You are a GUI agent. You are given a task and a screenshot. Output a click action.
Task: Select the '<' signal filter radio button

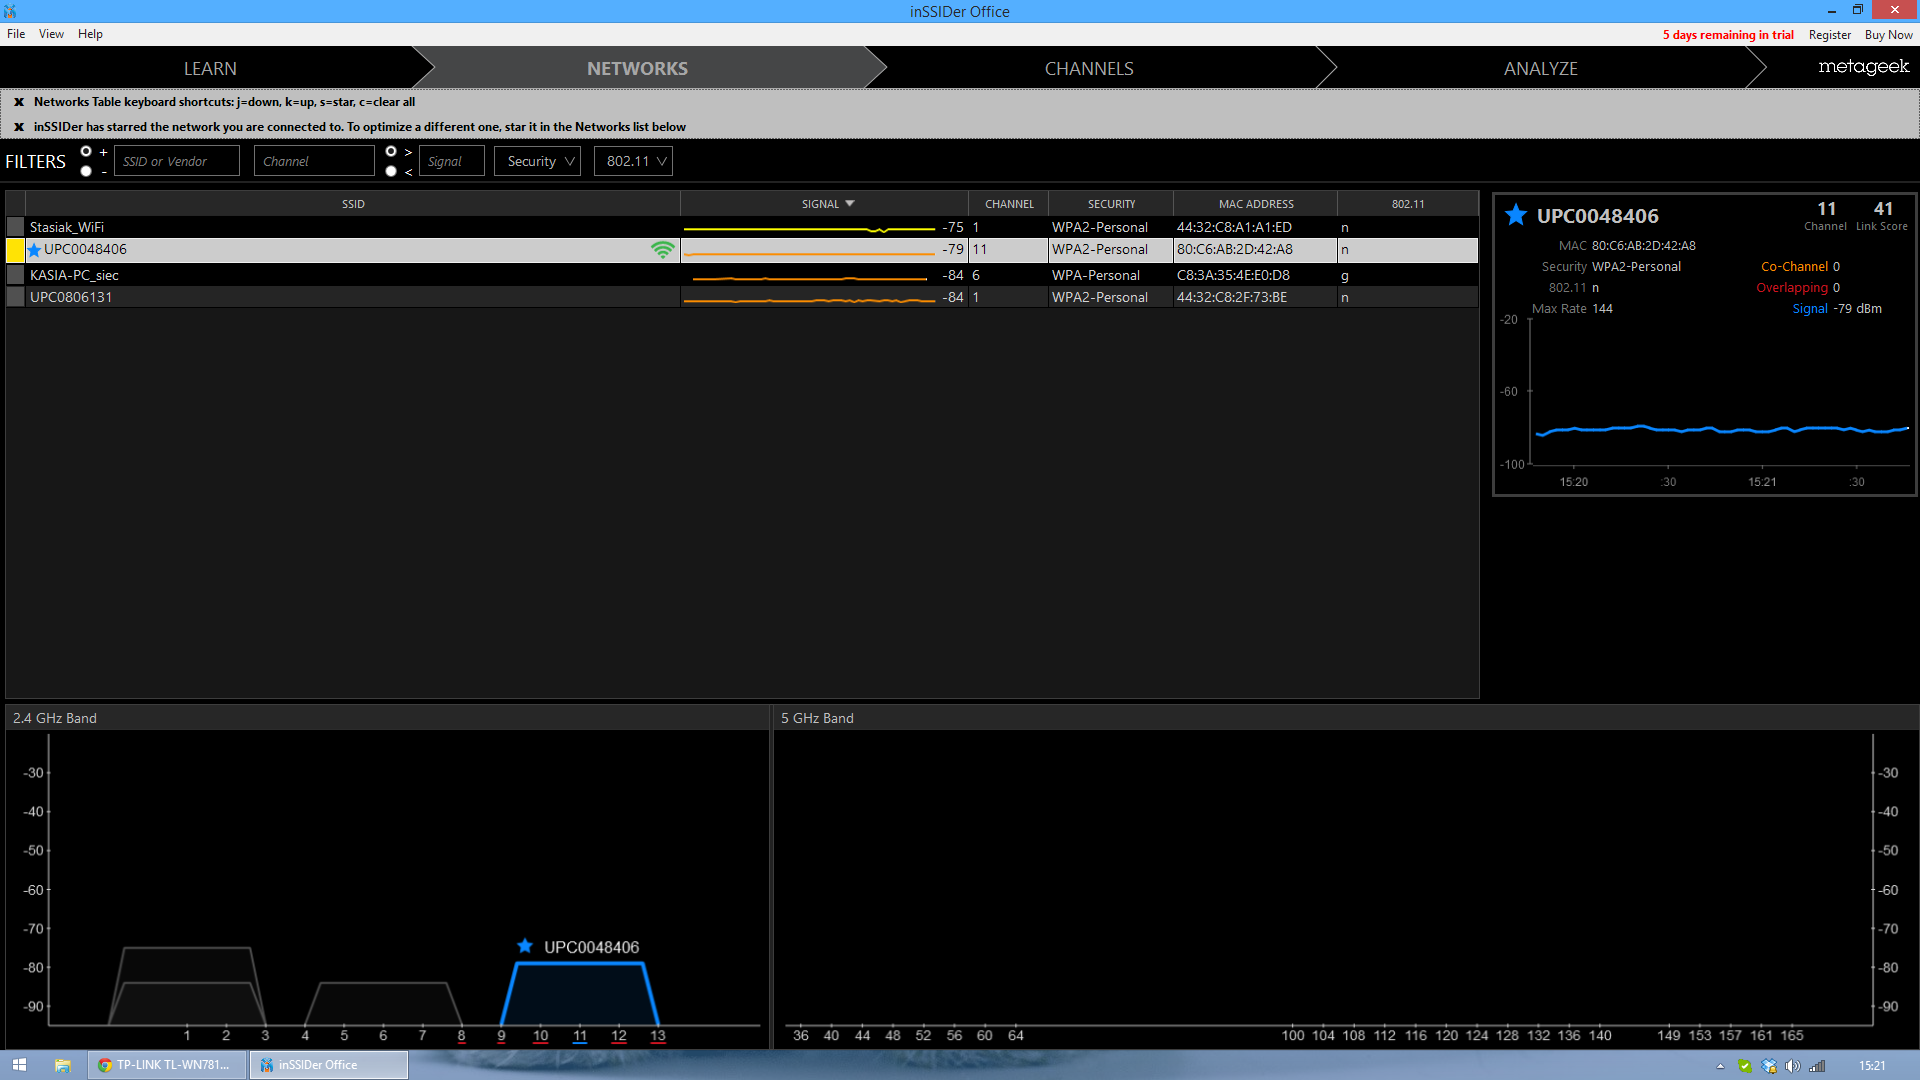coord(391,171)
